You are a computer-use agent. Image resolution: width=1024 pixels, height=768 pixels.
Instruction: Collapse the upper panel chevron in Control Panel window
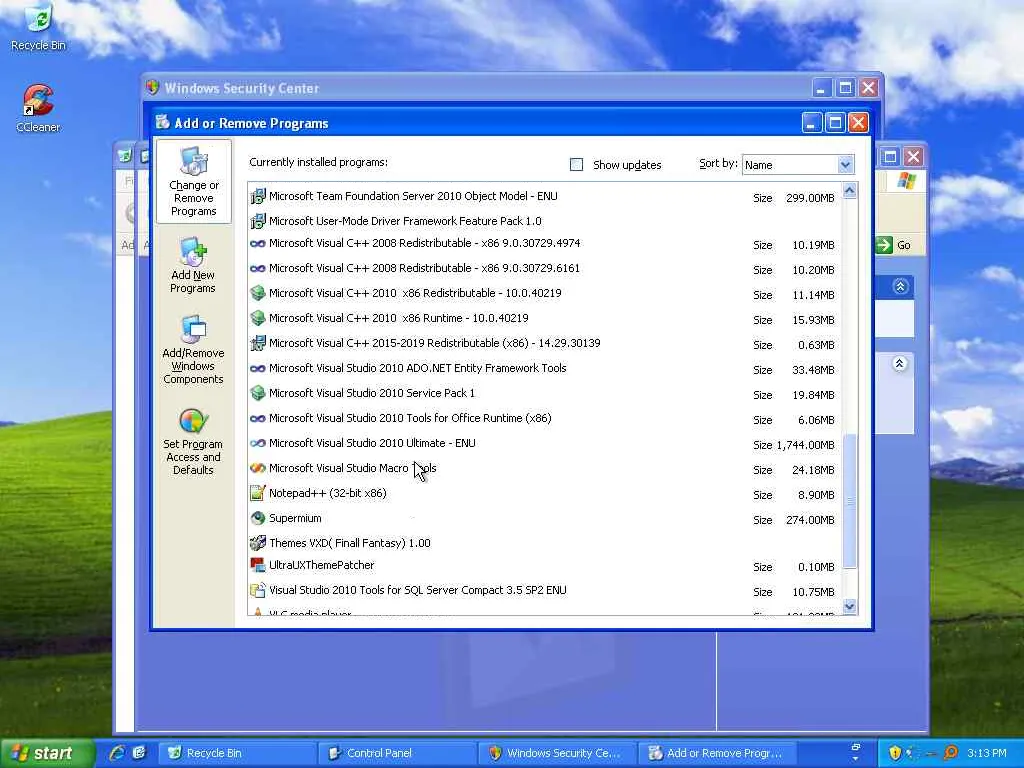[900, 286]
